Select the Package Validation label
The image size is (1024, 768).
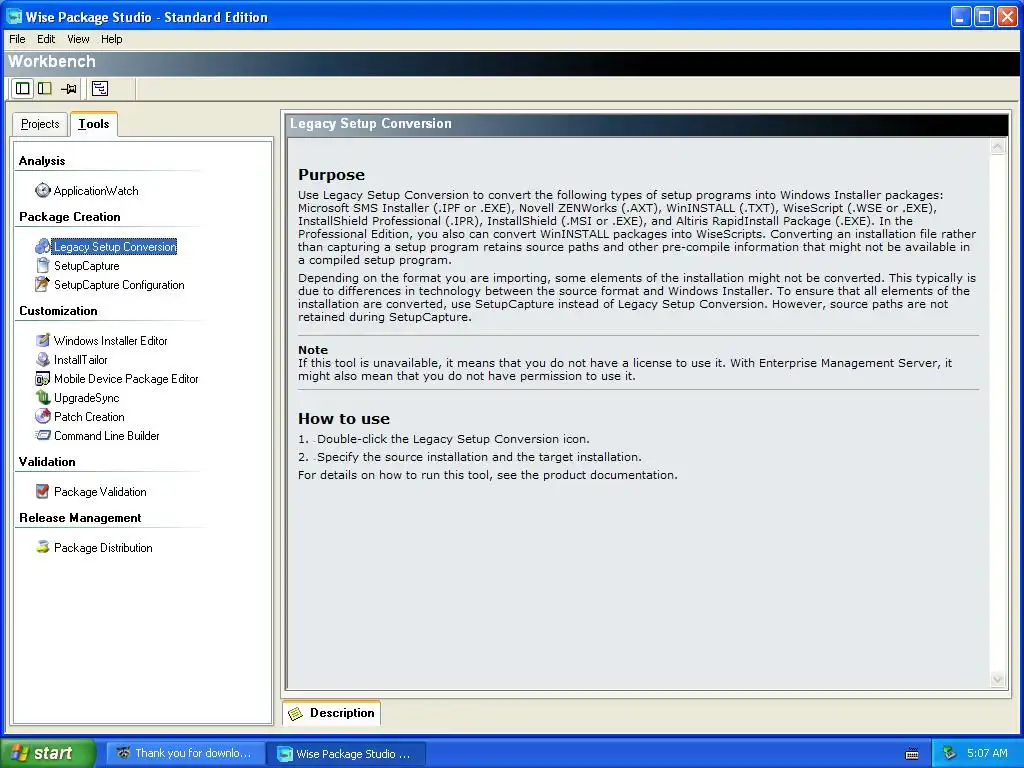tap(101, 492)
